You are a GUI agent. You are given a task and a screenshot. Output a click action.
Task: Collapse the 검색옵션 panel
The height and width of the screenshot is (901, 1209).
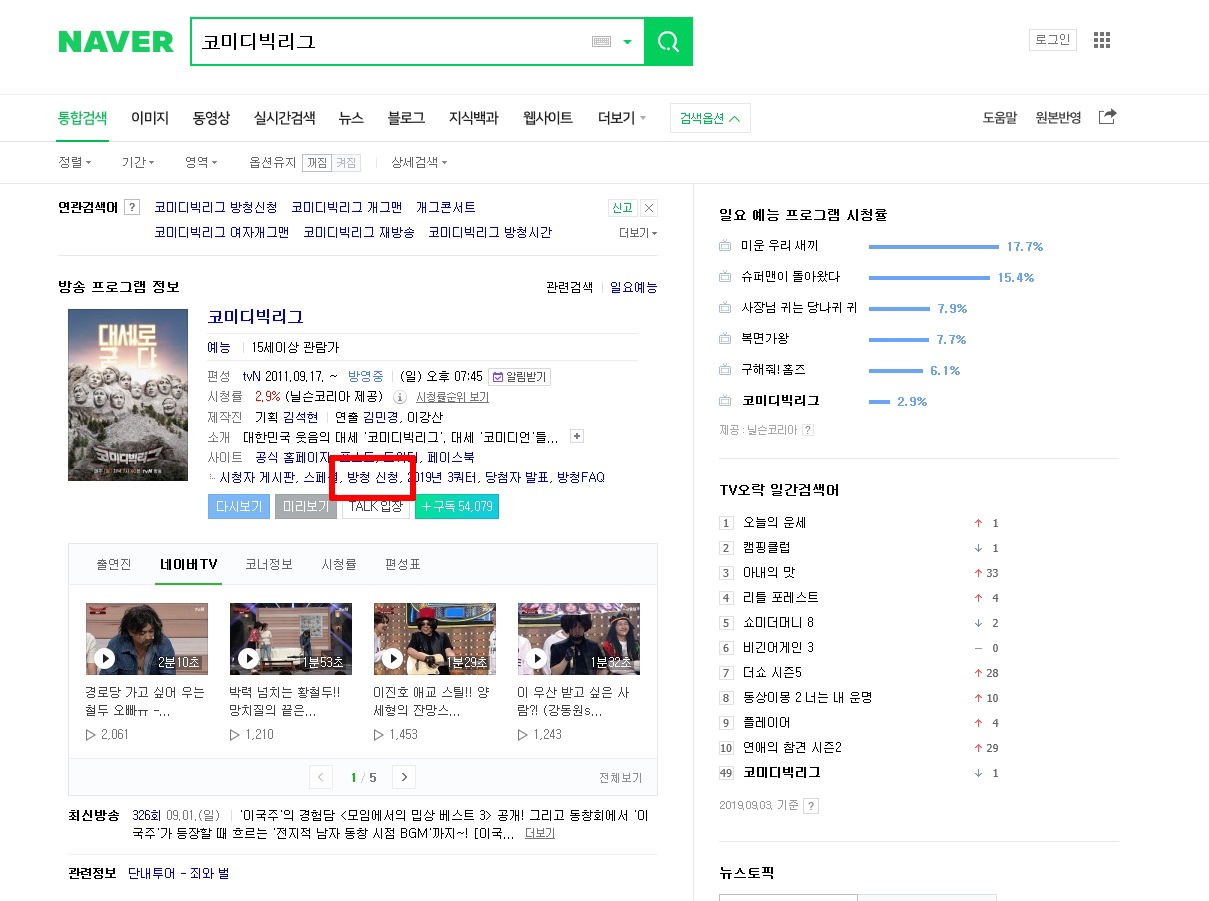tap(710, 118)
